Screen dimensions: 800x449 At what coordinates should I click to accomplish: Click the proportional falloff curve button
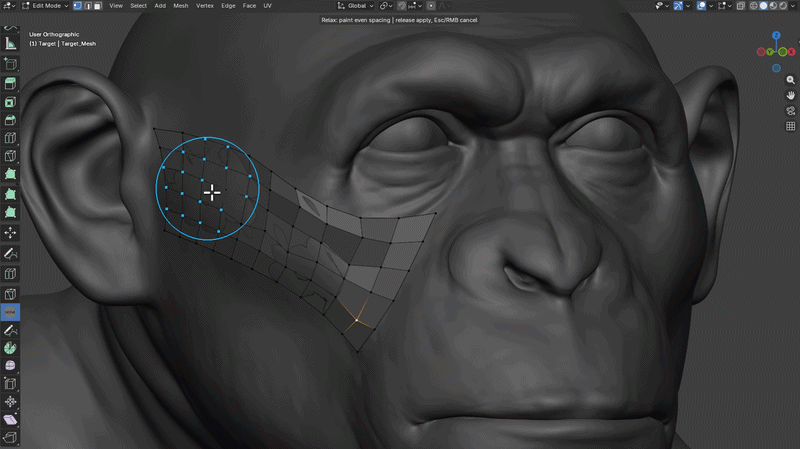tap(443, 6)
